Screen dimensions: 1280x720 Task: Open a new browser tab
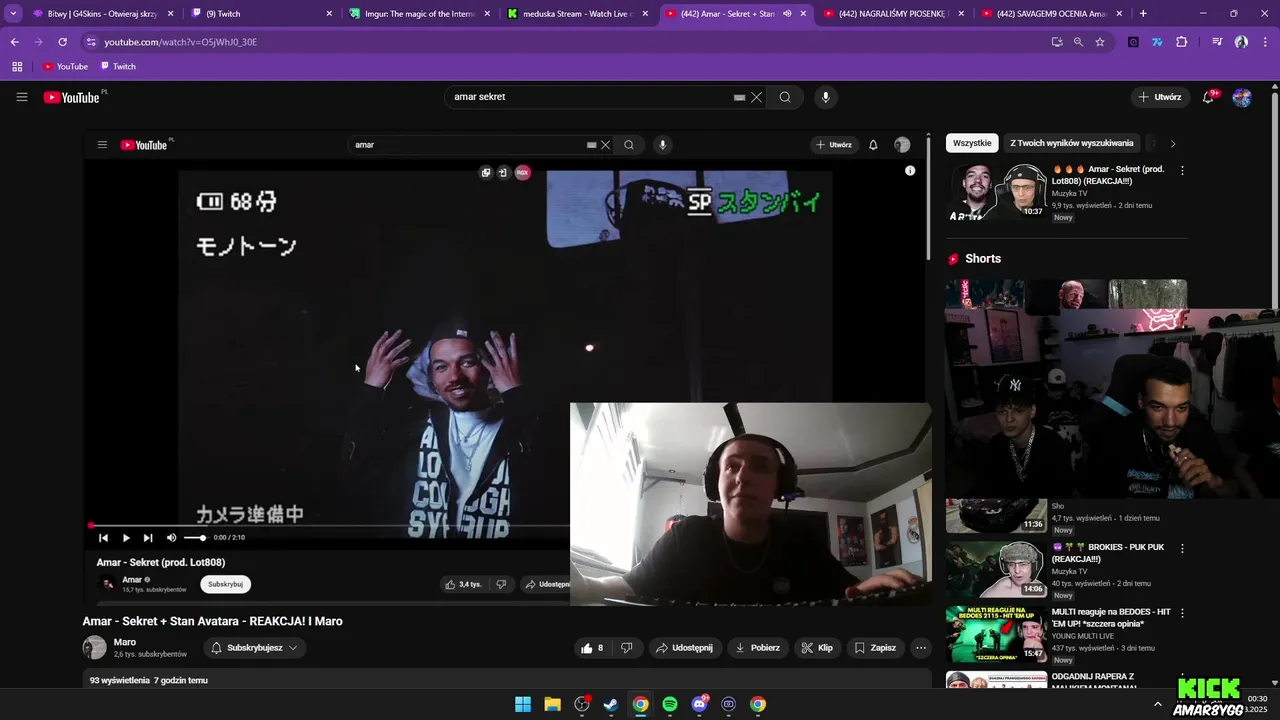[1143, 14]
